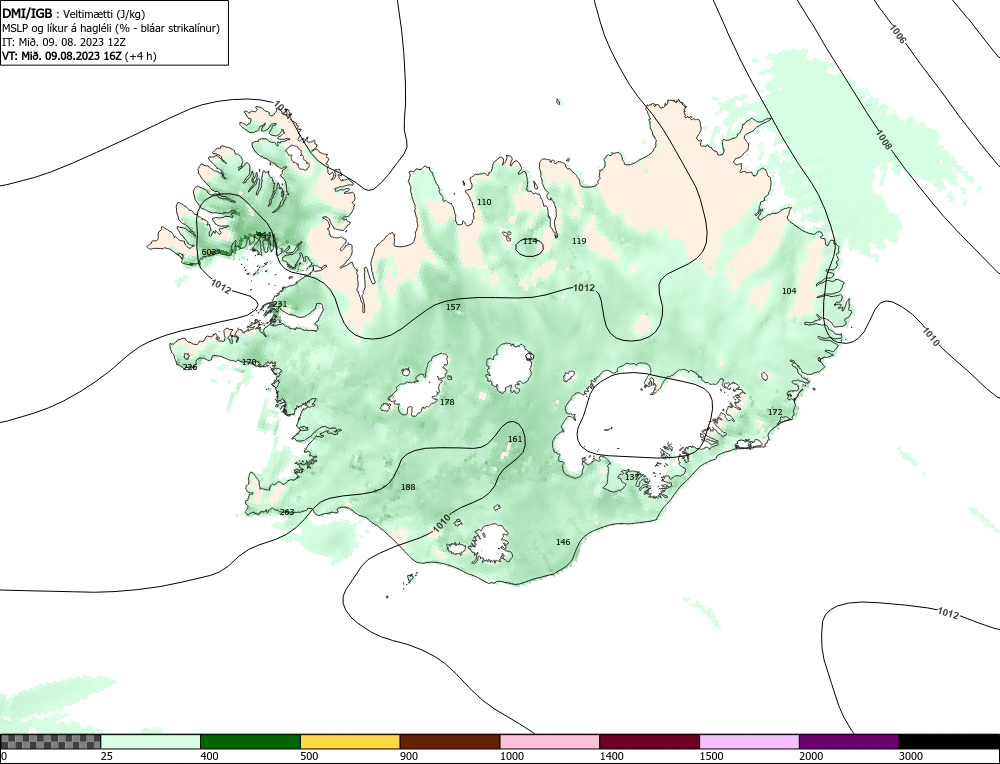Click the checkered 0–25 legend swatch
Viewport: 1000px width, 764px height.
[50, 741]
